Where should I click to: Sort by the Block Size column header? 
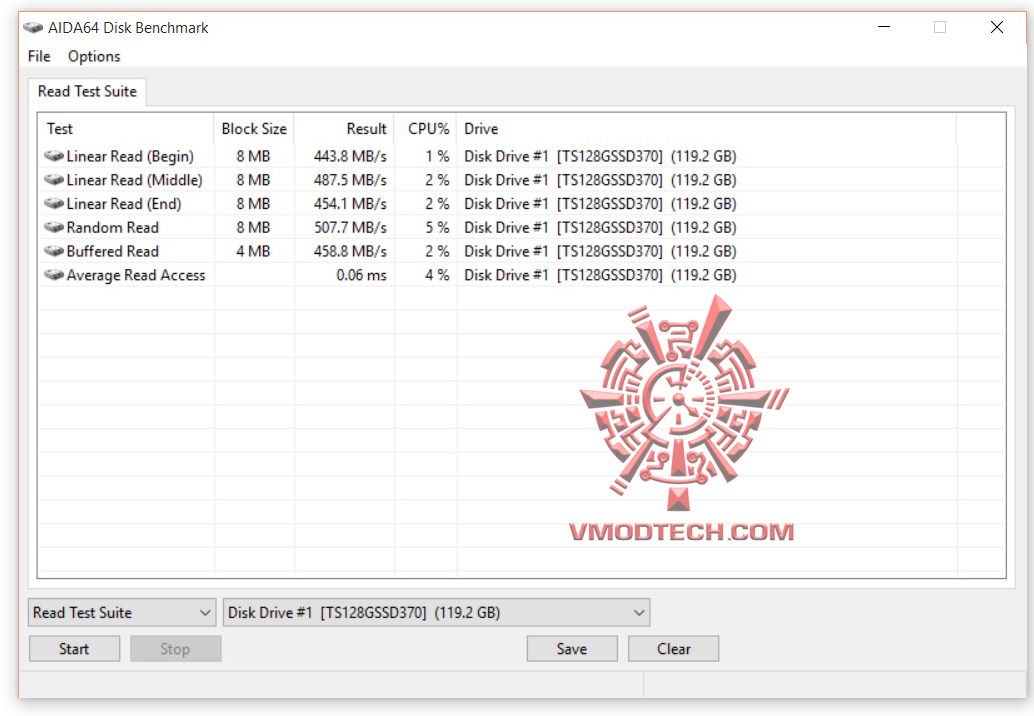pos(254,129)
